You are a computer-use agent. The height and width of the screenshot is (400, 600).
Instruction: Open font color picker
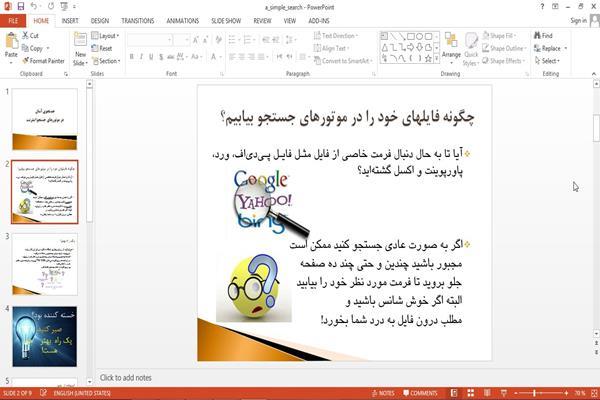(x=216, y=57)
